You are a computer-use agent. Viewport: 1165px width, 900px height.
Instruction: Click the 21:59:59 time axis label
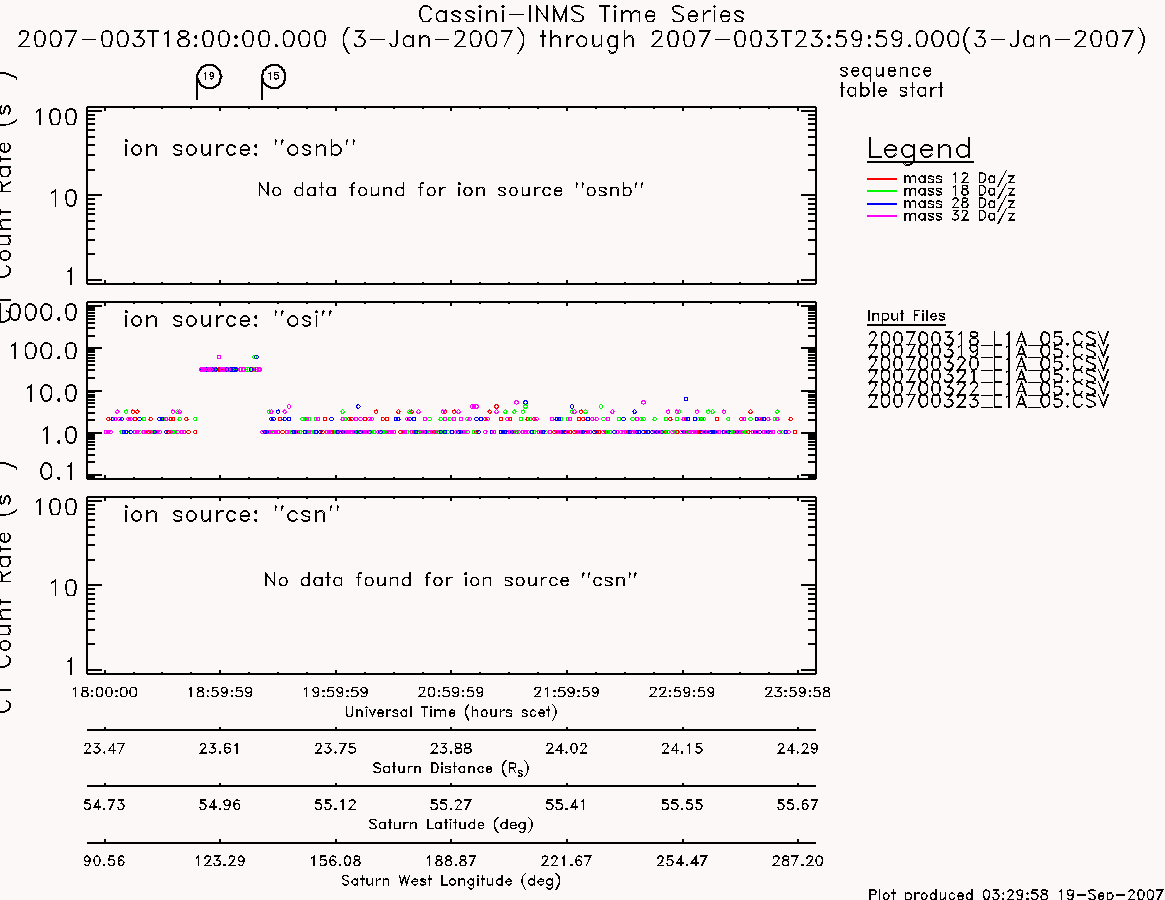pyautogui.click(x=566, y=692)
